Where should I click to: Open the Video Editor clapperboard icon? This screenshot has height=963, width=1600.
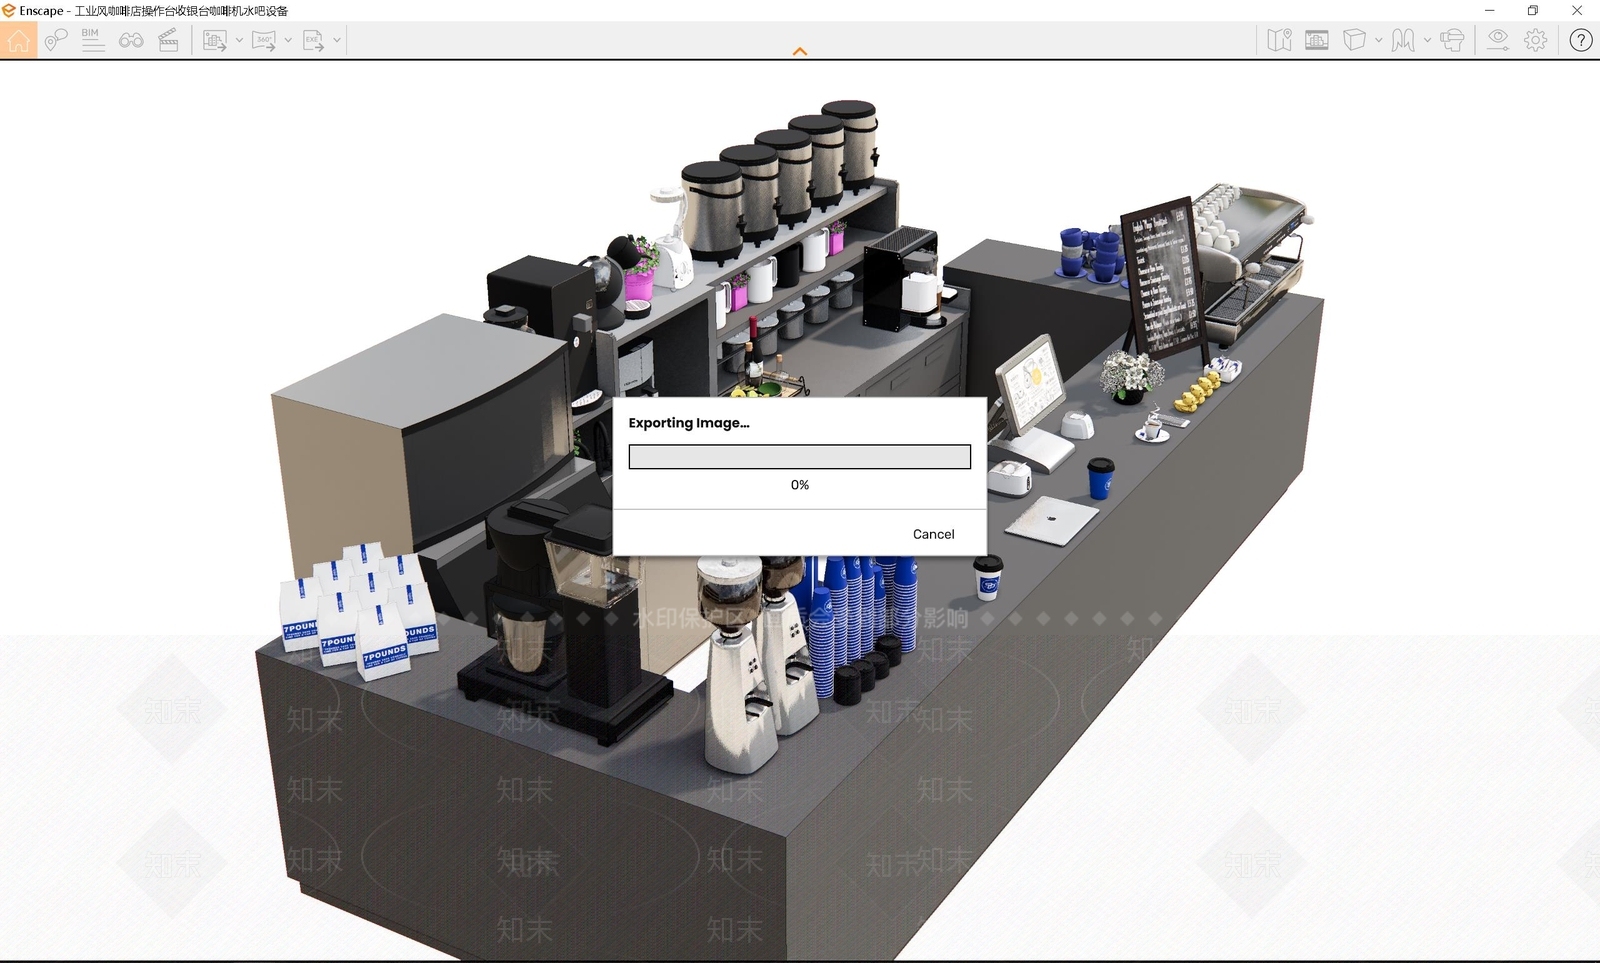pyautogui.click(x=169, y=40)
